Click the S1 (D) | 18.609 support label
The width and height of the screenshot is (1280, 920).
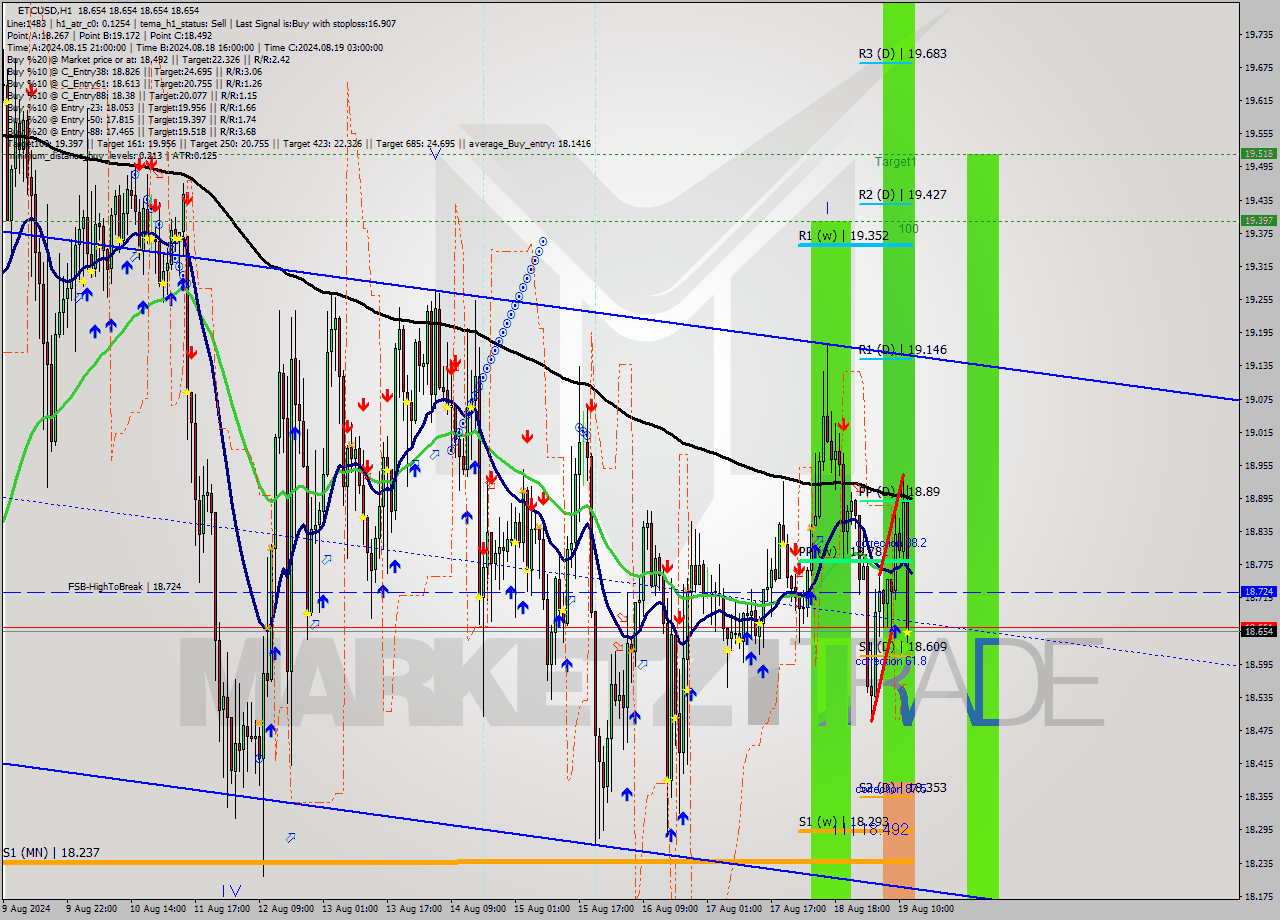tap(902, 647)
